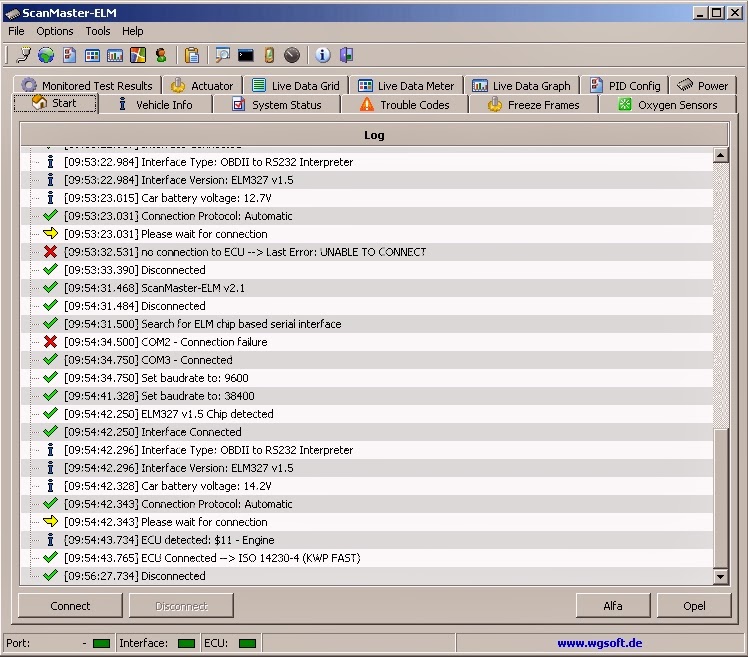Image resolution: width=748 pixels, height=657 pixels.
Task: Click the checklist document toolbar icon
Action: pos(70,55)
